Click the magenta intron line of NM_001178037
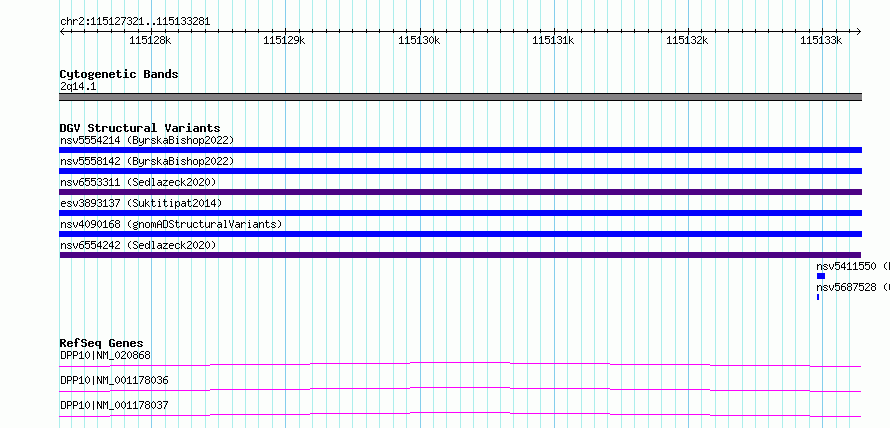 point(460,414)
